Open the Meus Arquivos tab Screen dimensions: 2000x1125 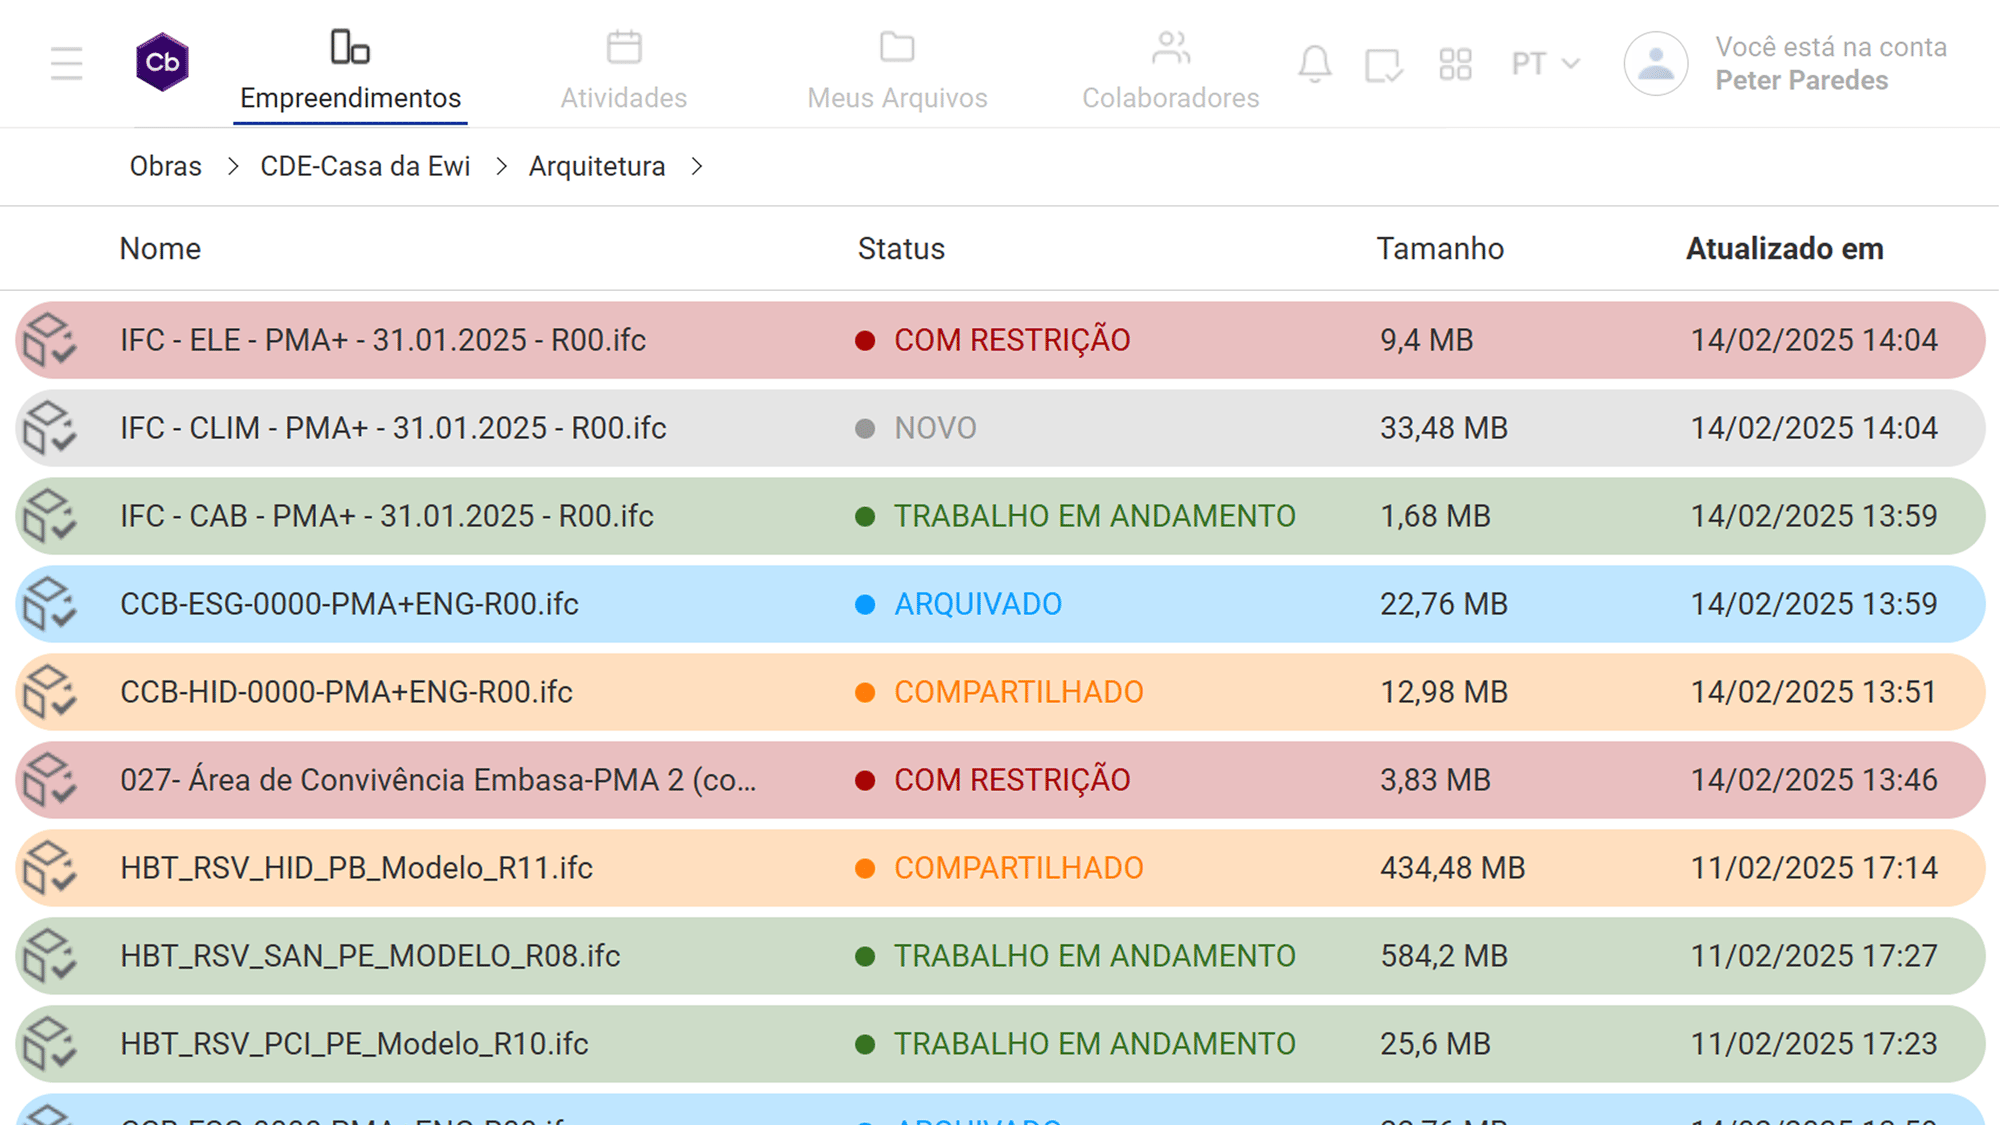pyautogui.click(x=897, y=70)
